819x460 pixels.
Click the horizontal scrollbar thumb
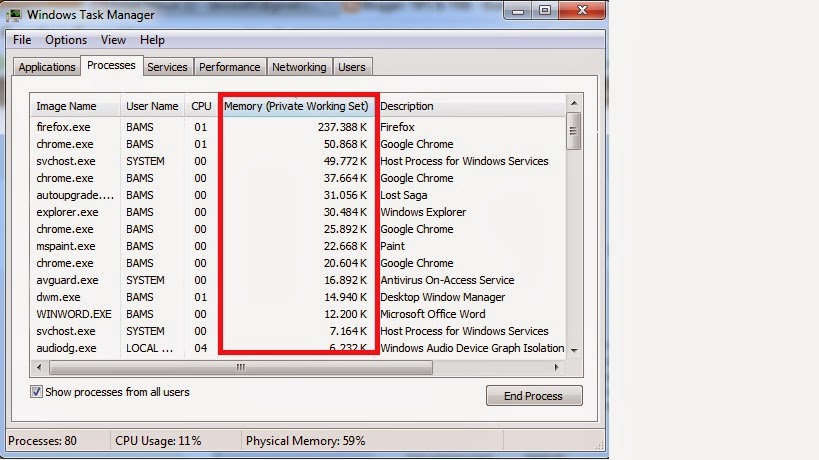click(241, 367)
